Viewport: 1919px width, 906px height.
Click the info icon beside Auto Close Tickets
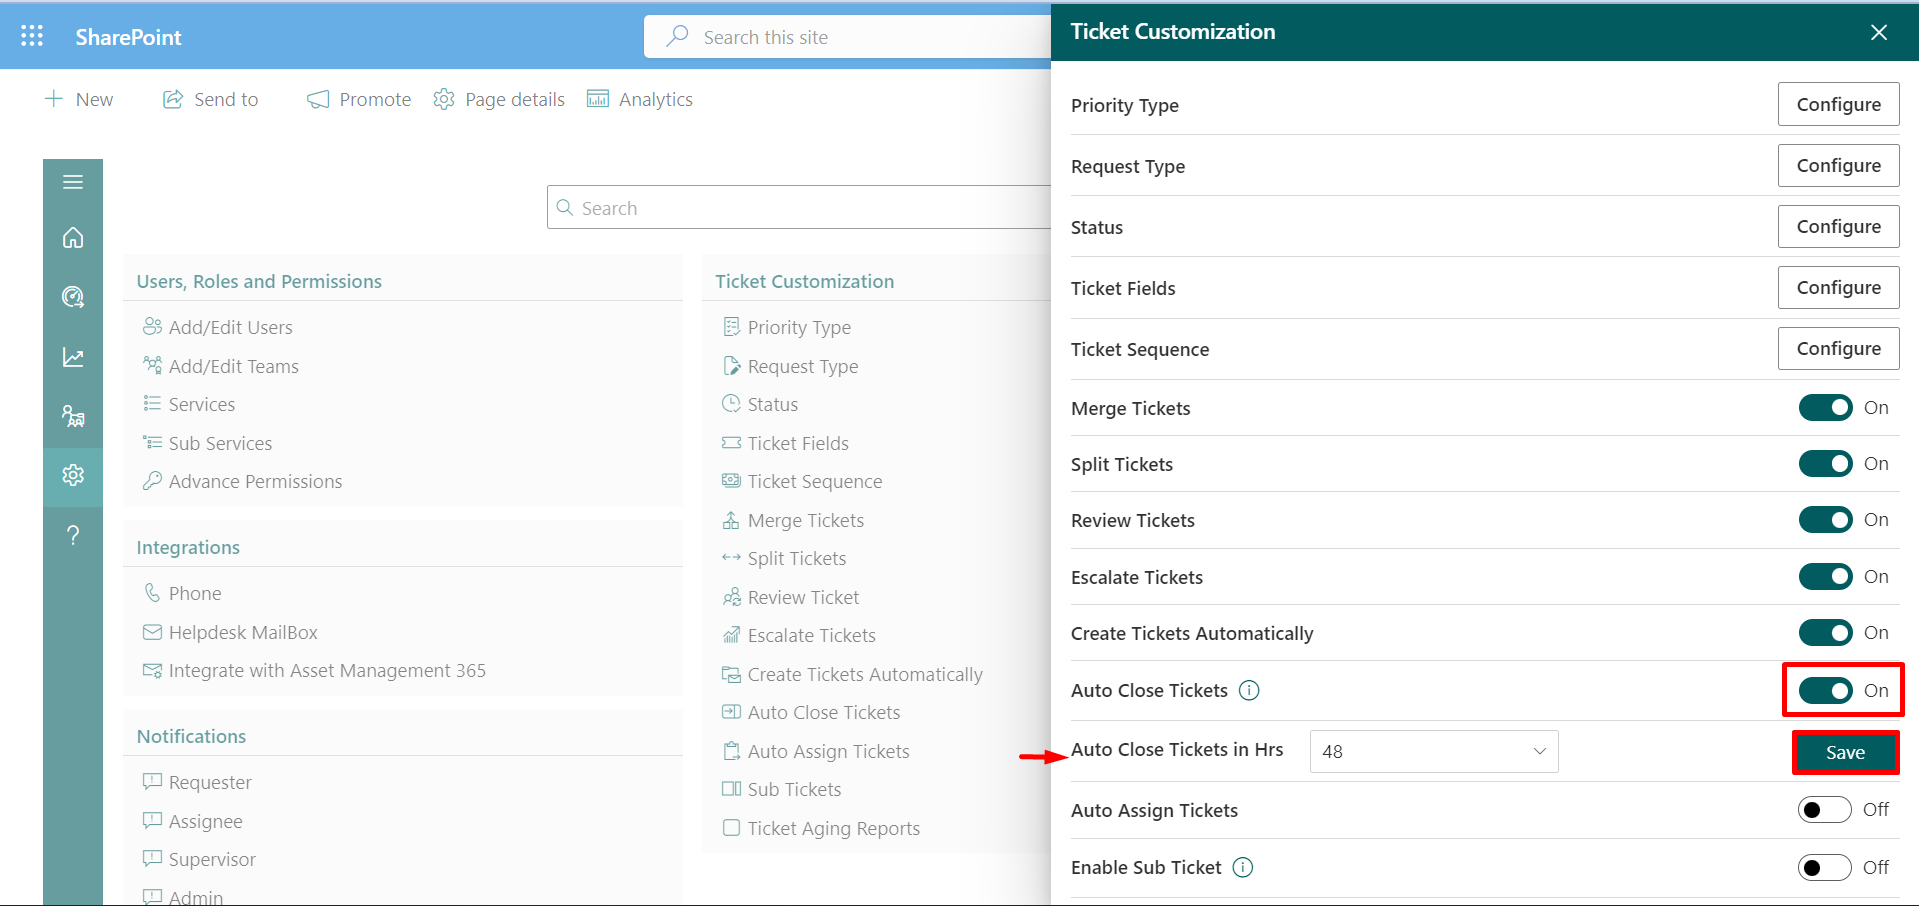point(1249,690)
